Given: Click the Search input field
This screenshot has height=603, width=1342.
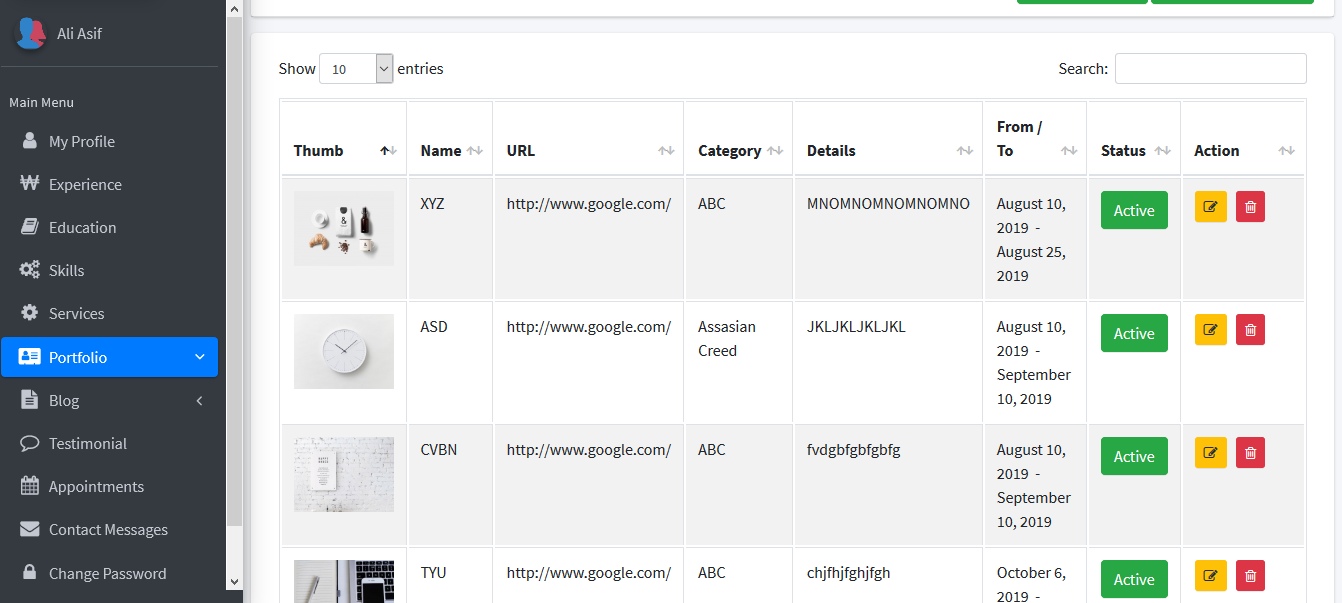Looking at the screenshot, I should pos(1210,69).
